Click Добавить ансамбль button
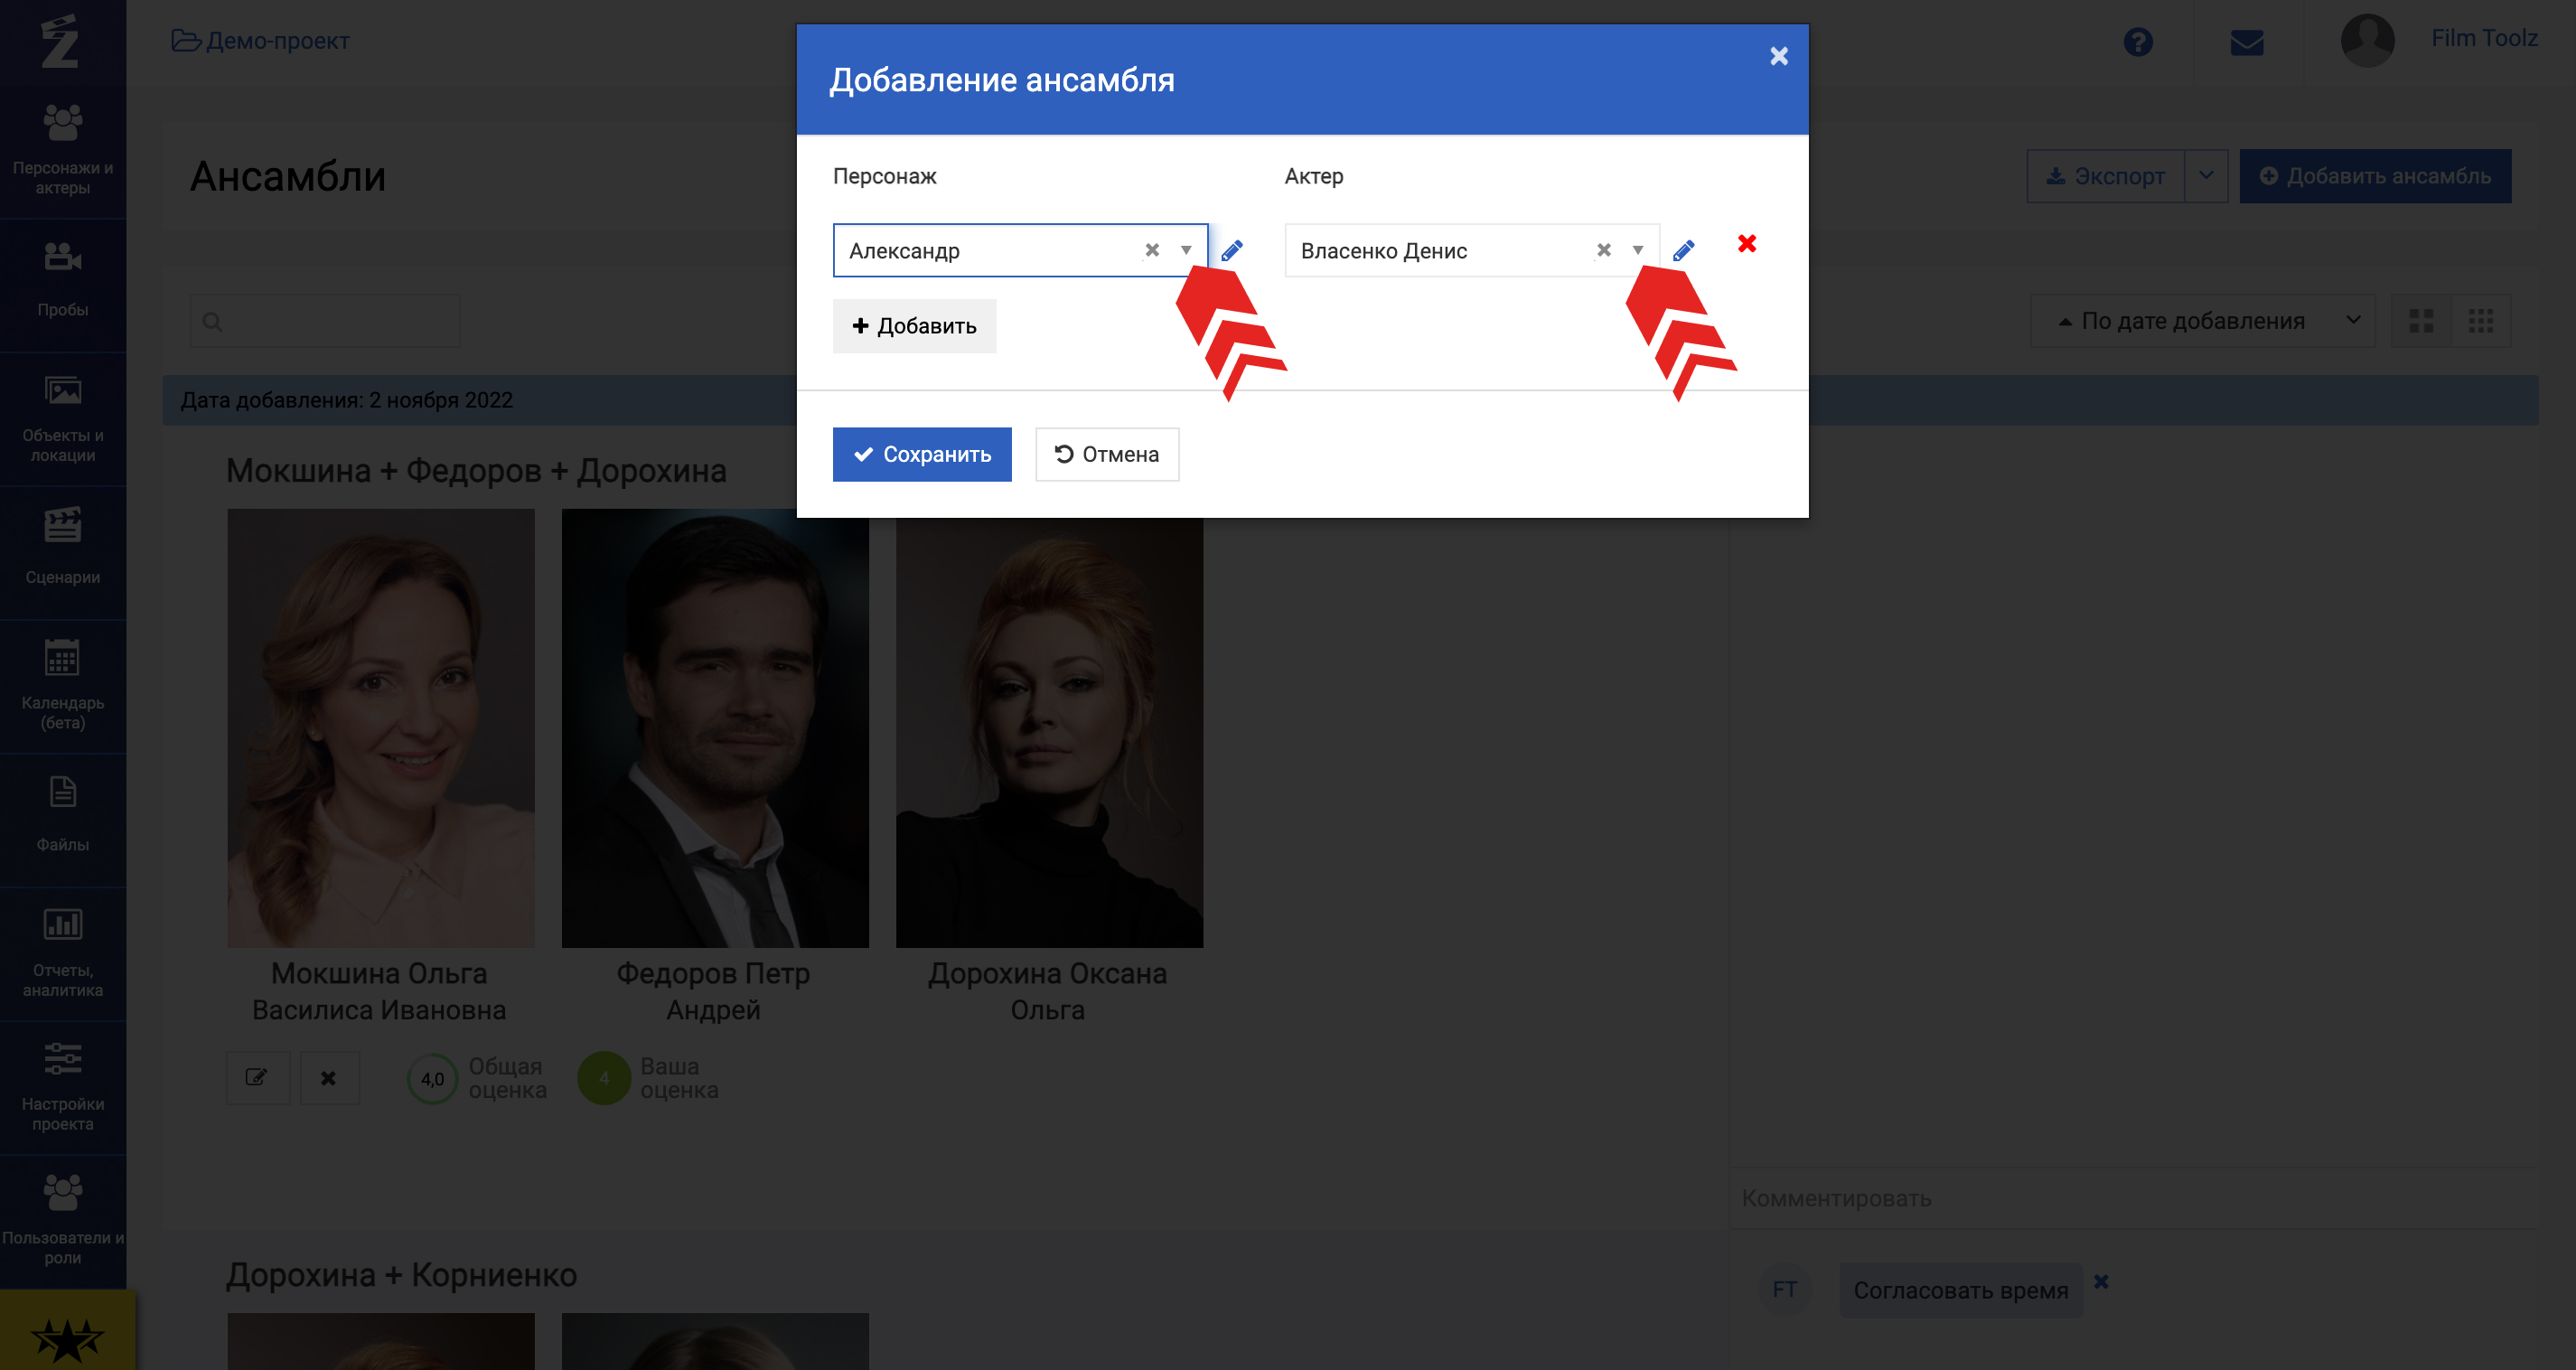2576x1370 pixels. (x=2375, y=176)
